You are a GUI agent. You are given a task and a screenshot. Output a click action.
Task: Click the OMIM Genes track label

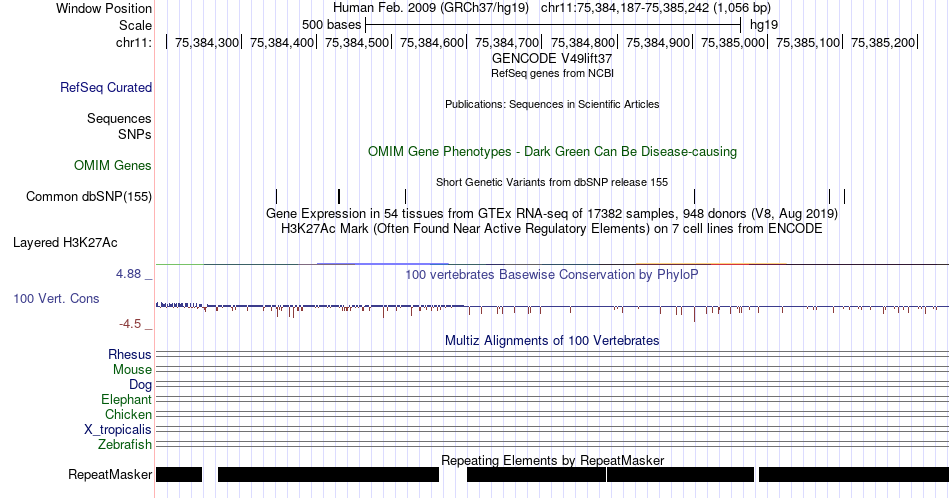click(x=113, y=165)
